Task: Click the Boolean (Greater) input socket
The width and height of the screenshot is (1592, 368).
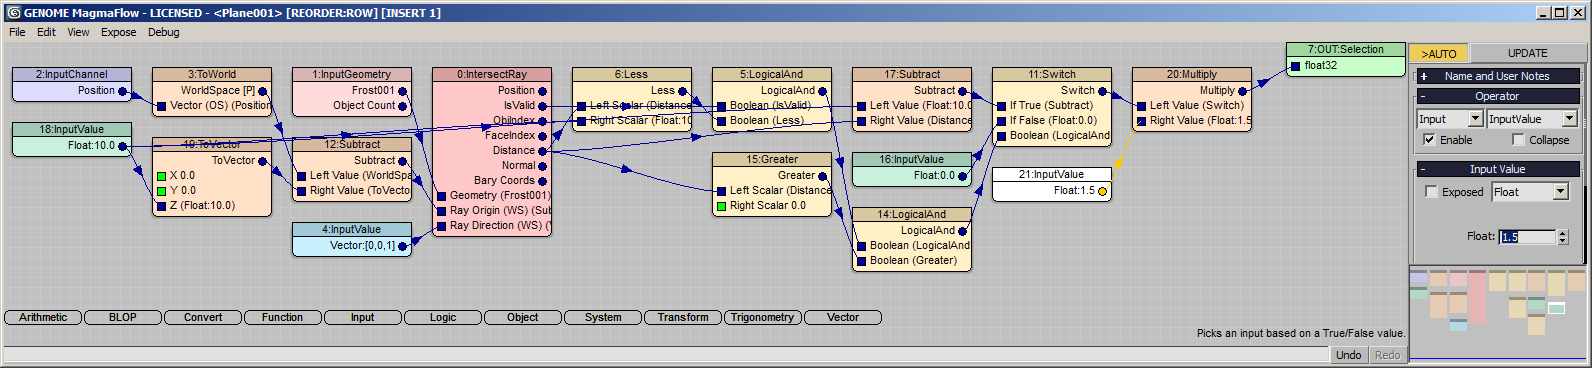Action: (861, 261)
